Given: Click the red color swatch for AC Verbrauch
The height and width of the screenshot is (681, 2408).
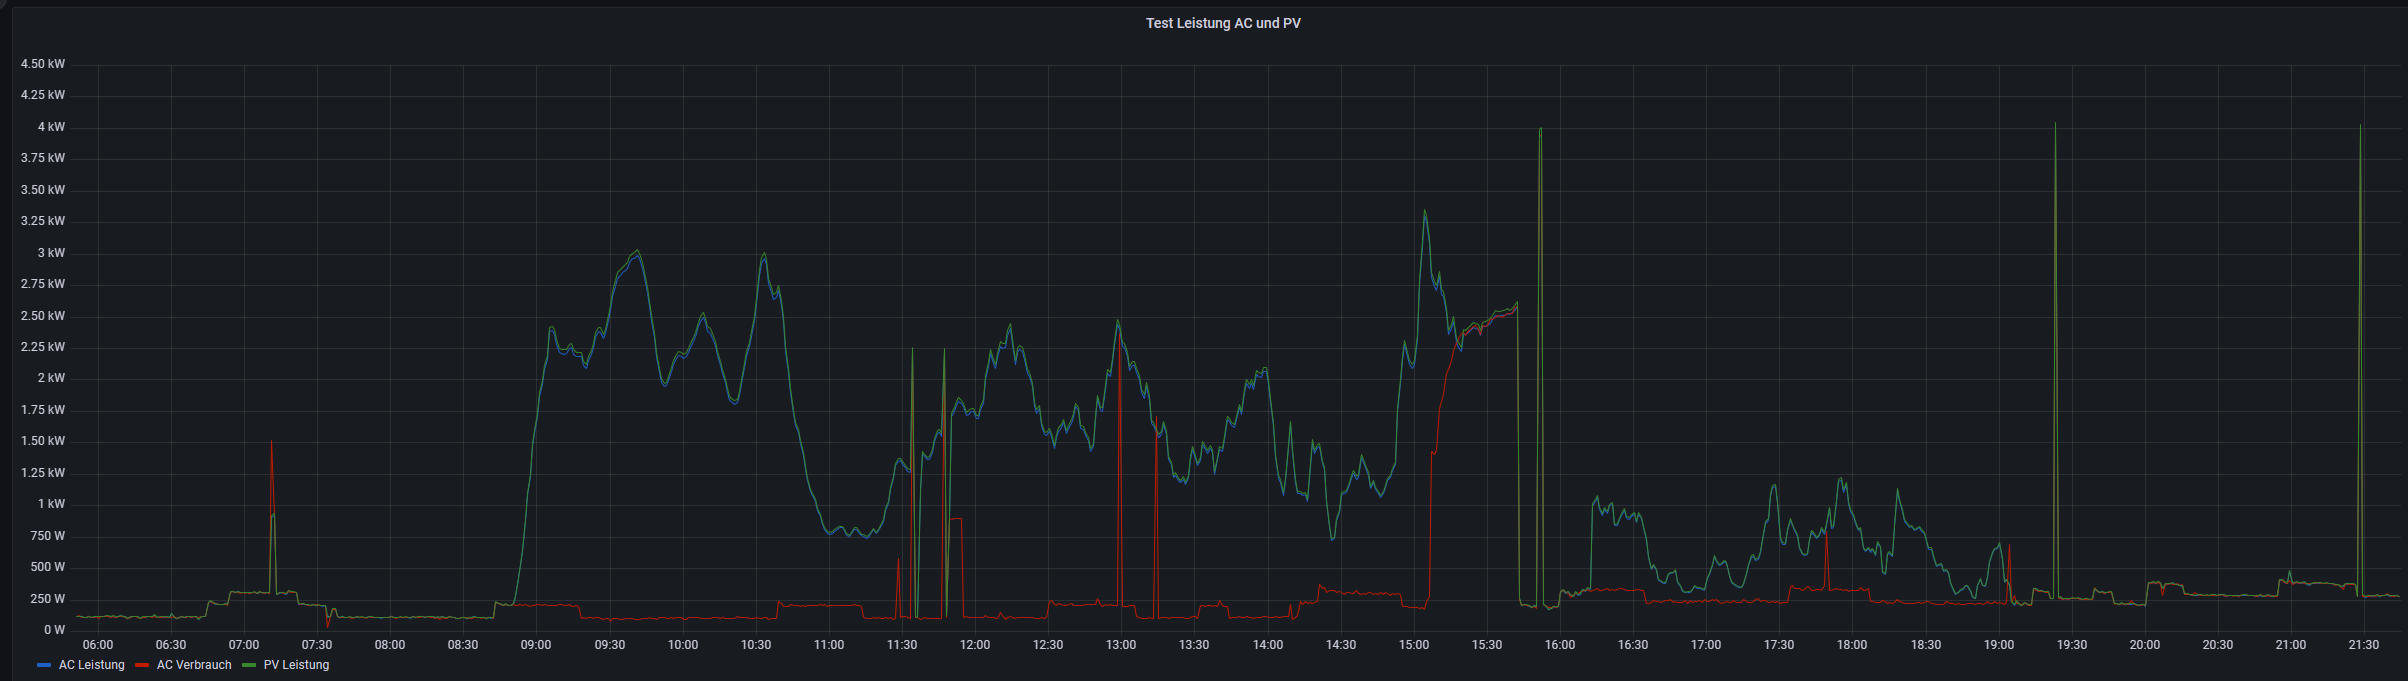Looking at the screenshot, I should point(142,665).
